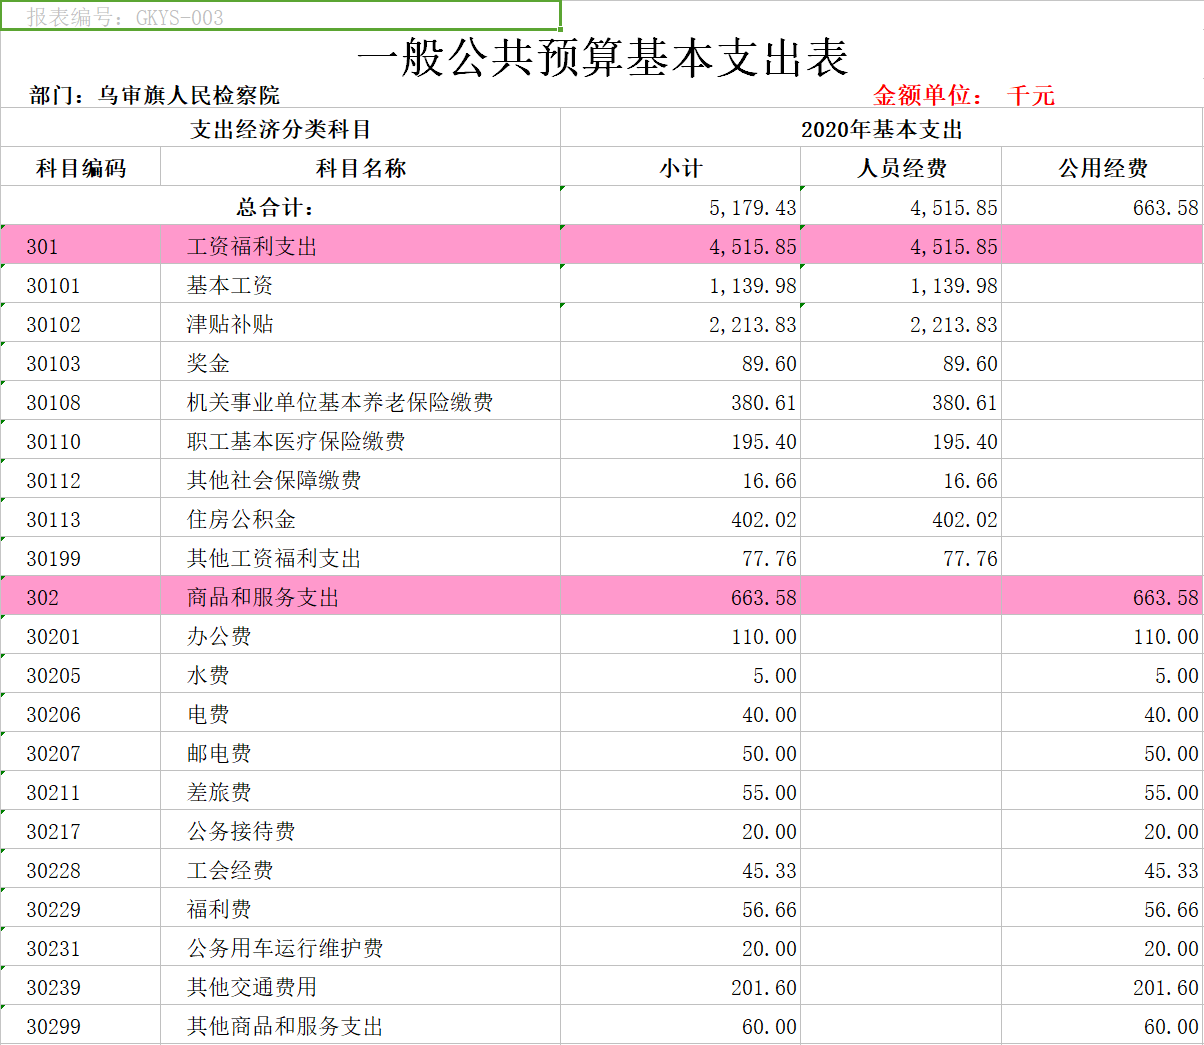This screenshot has height=1045, width=1204.
Task: Select the 部门：乌审旗人民检察院 cell
Action: [155, 95]
